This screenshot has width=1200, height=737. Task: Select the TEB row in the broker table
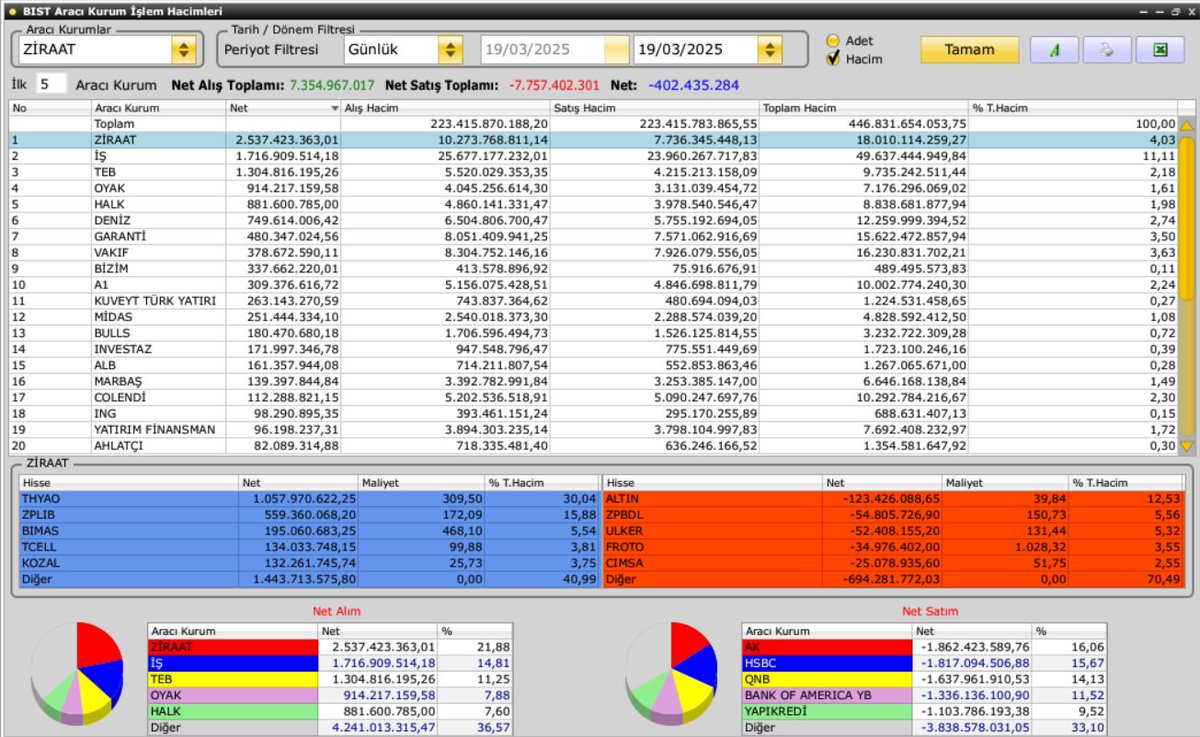593,172
